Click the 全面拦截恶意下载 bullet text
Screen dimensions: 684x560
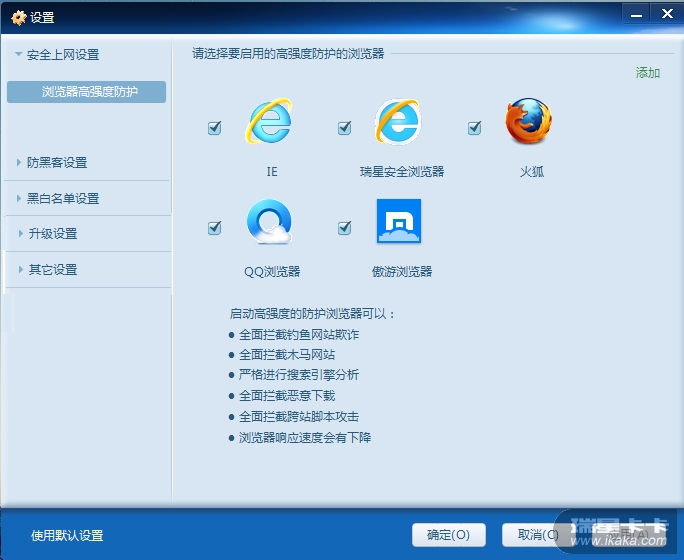[287, 396]
